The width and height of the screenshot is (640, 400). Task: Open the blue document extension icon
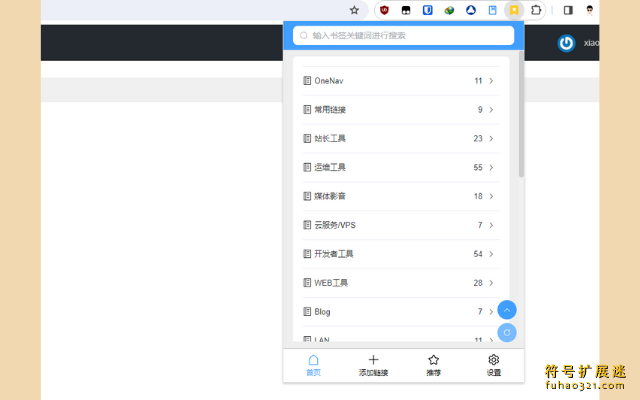pos(493,10)
